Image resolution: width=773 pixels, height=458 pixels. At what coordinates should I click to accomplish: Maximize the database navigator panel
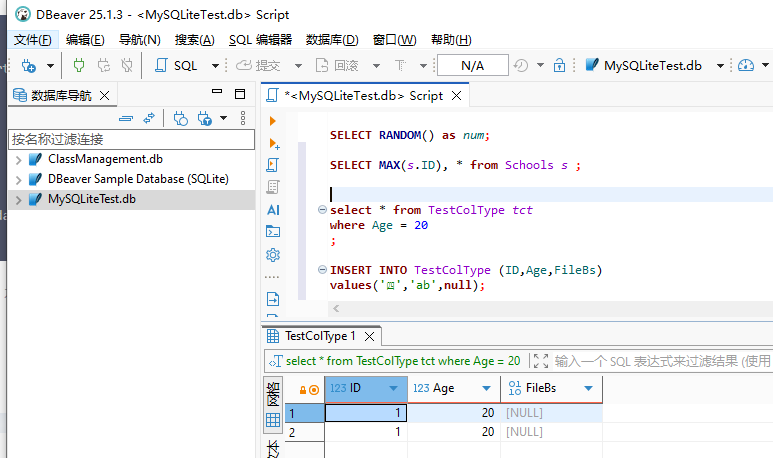coord(240,94)
